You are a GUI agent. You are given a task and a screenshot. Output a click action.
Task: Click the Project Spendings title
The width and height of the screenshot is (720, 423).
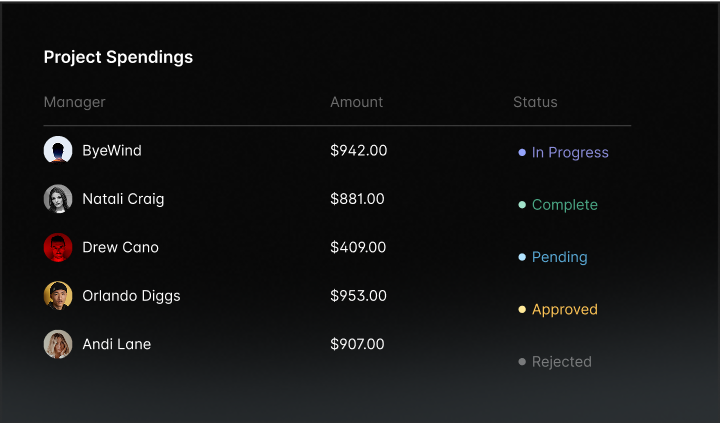click(x=118, y=57)
